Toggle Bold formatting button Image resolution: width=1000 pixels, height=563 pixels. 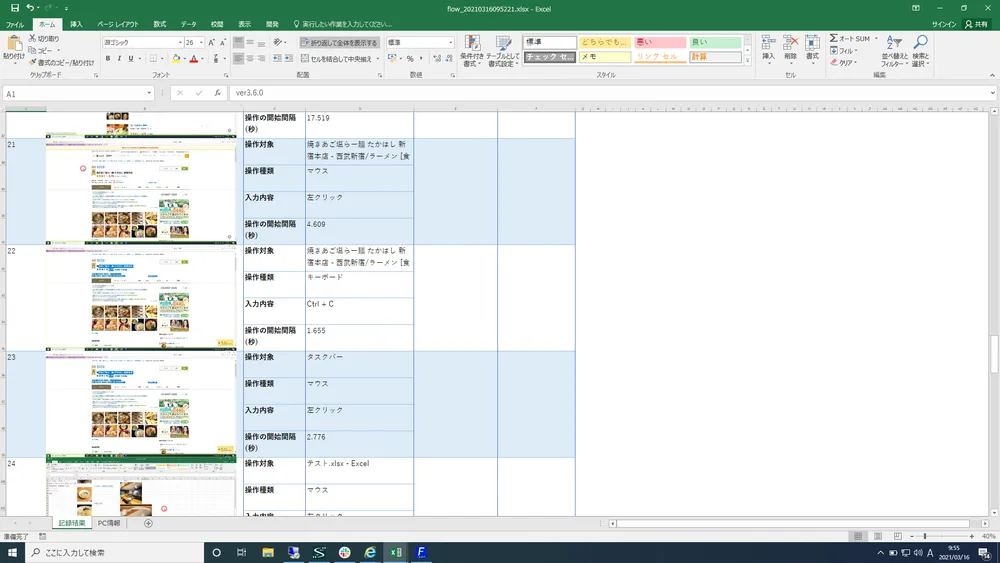click(x=107, y=59)
